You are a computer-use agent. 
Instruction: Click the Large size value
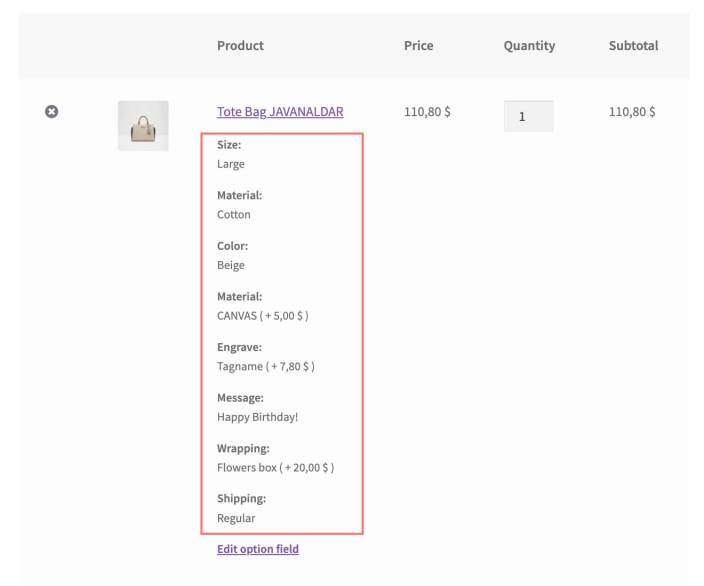[x=231, y=164]
